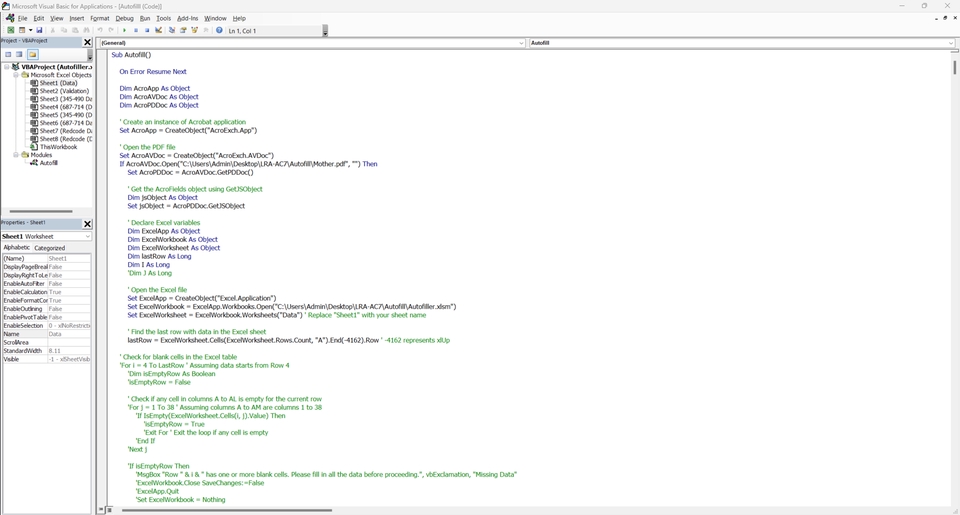This screenshot has height=515, width=960.
Task: Select the Autofill module in tree
Action: pos(48,163)
